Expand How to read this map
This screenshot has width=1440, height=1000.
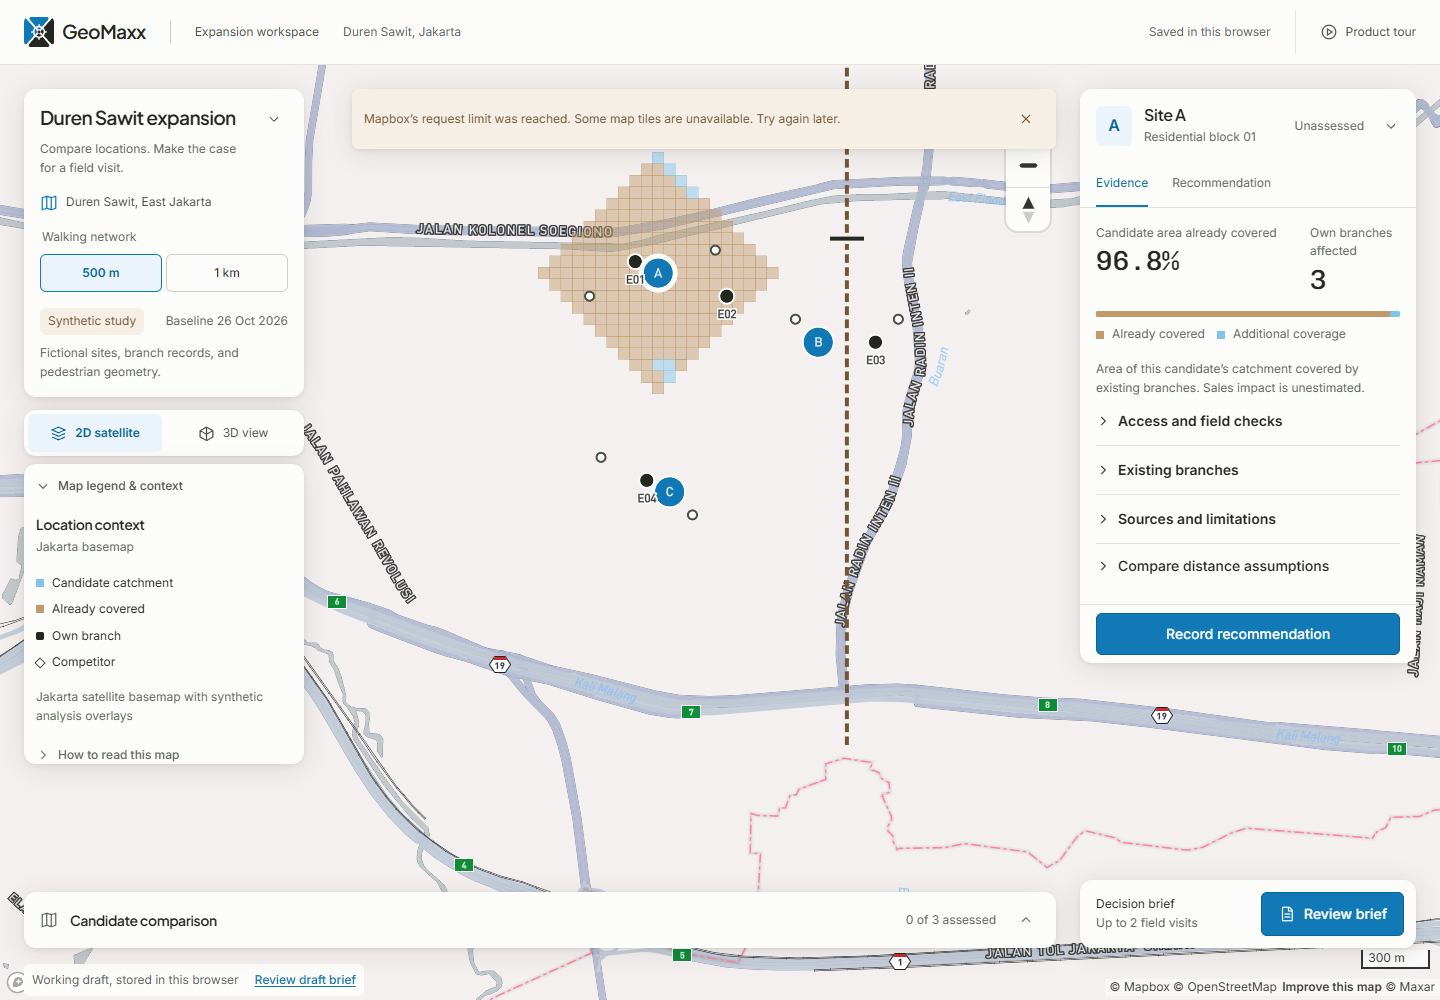pos(108,755)
